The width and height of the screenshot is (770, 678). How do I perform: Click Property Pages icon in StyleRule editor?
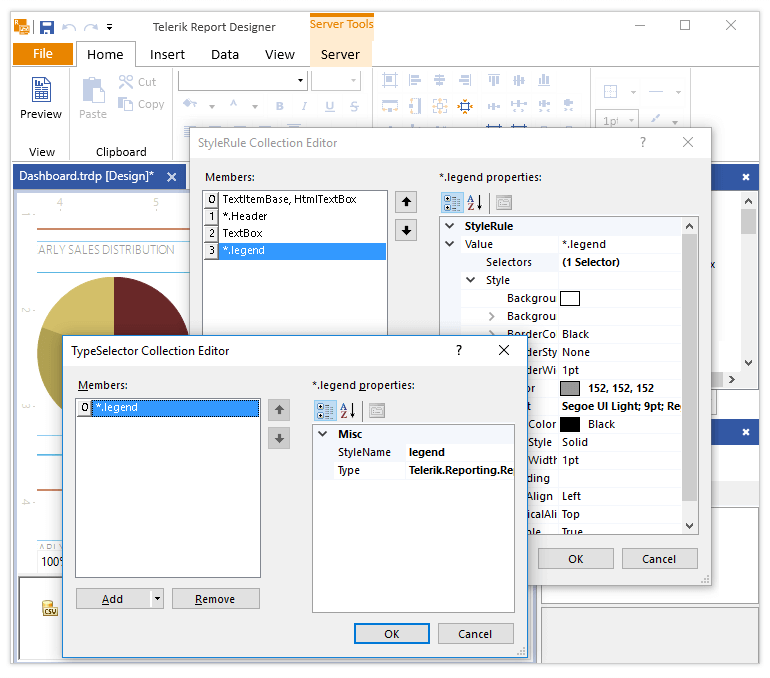coord(504,202)
